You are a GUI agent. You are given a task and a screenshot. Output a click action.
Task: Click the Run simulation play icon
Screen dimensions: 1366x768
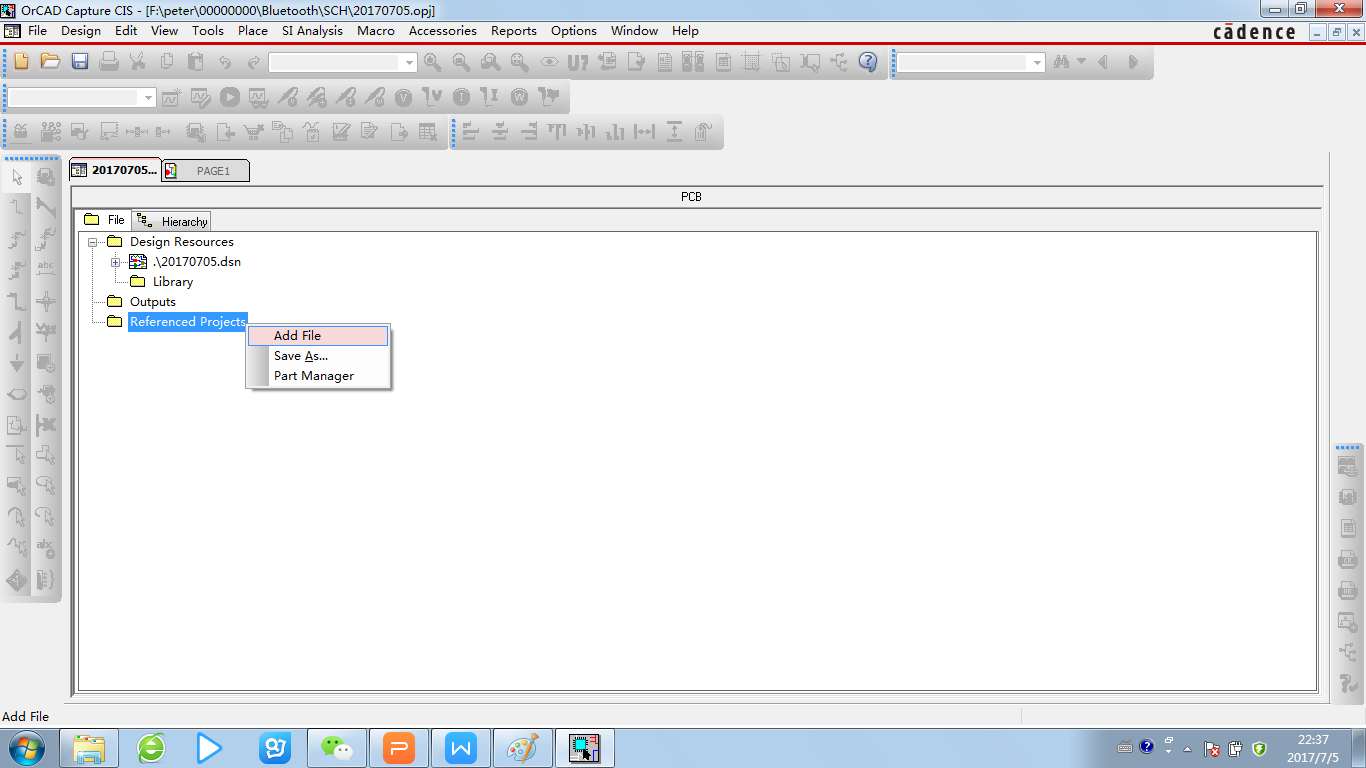point(230,97)
